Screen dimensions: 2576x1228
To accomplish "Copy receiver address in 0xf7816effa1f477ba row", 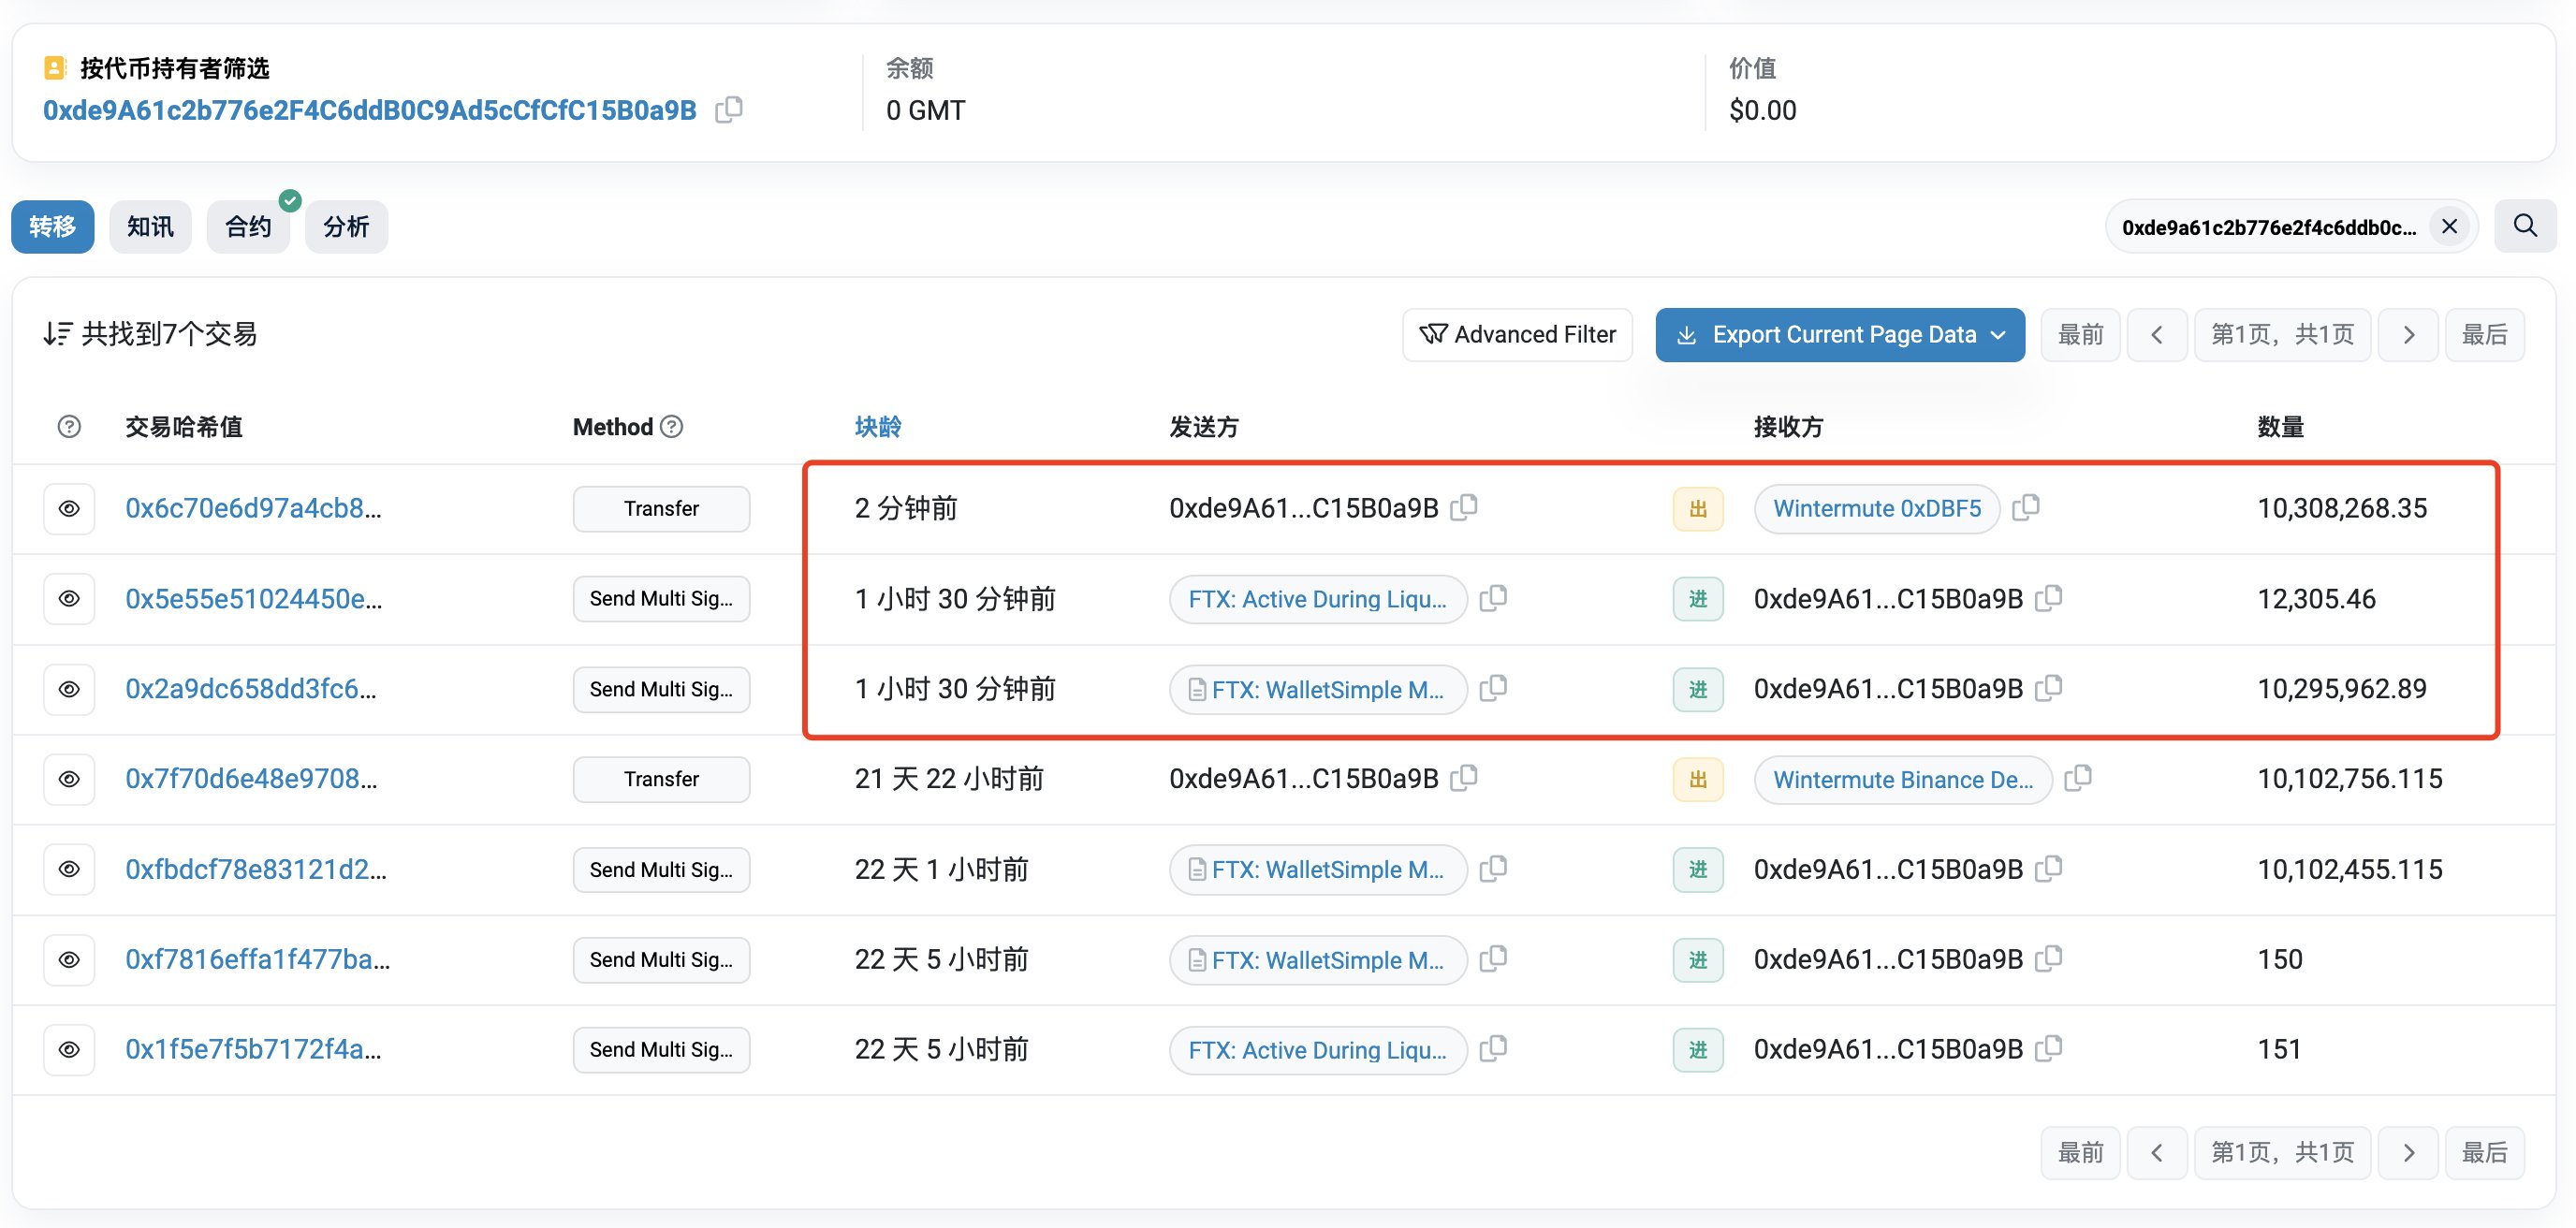I will pos(2048,959).
